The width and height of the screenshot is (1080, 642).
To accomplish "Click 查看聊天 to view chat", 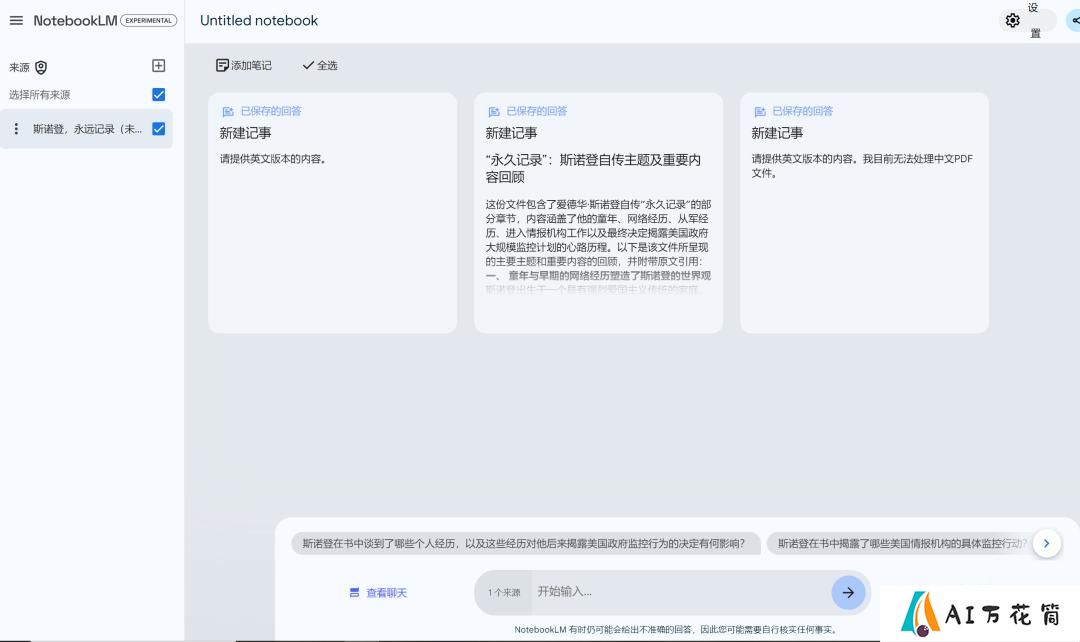I will click(378, 592).
